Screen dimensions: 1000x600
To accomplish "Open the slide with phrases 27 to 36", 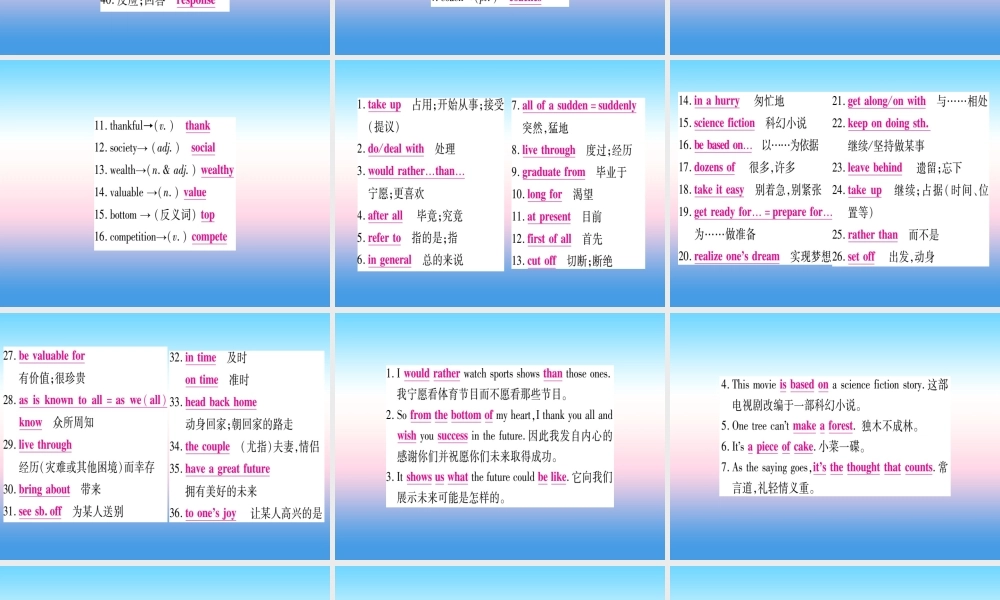I will coord(165,436).
